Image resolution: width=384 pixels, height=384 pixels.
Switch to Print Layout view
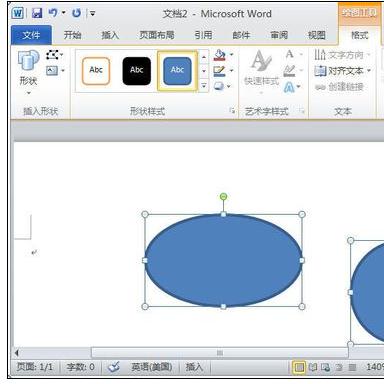coord(299,367)
